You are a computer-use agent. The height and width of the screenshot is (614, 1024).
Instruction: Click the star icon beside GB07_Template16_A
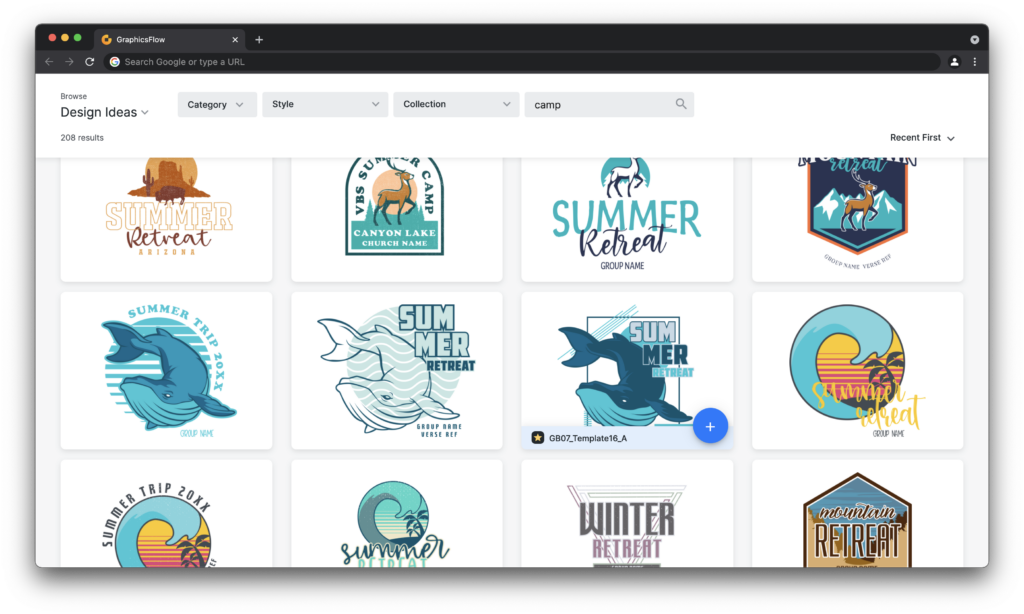coord(537,438)
